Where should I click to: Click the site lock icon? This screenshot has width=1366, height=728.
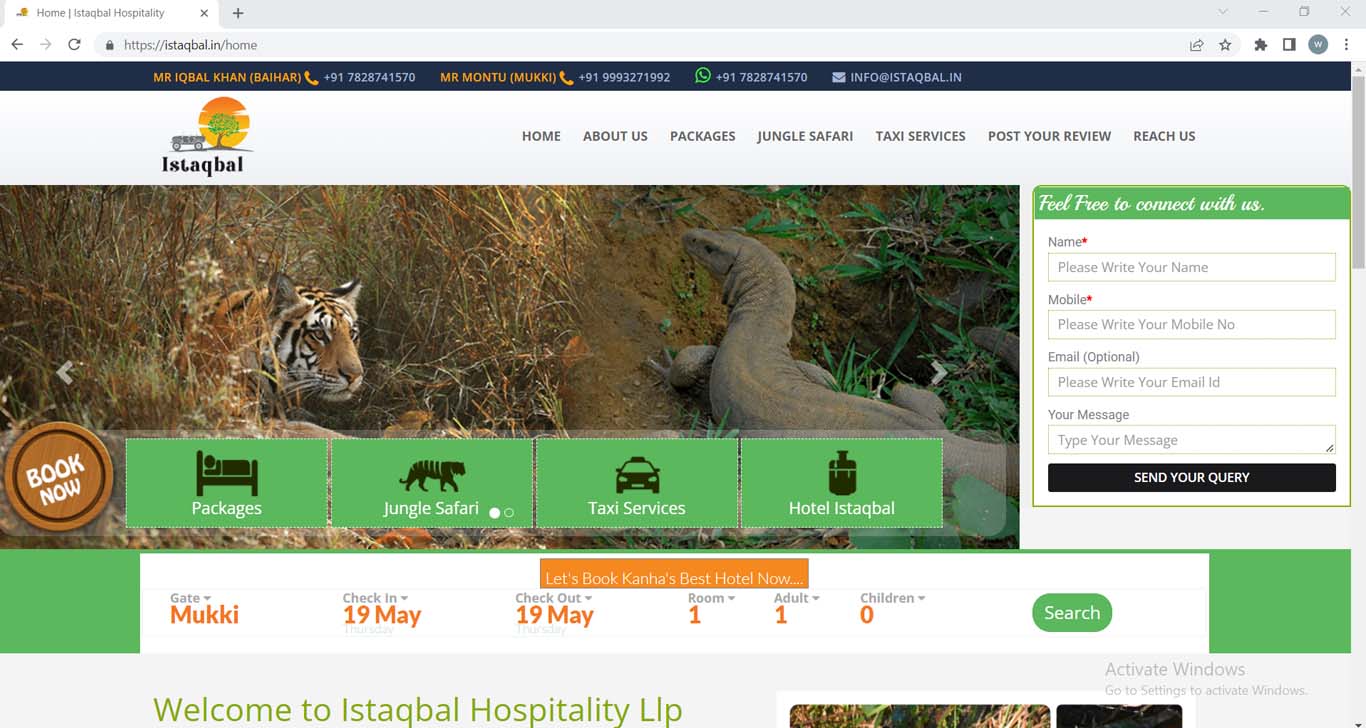pyautogui.click(x=109, y=45)
